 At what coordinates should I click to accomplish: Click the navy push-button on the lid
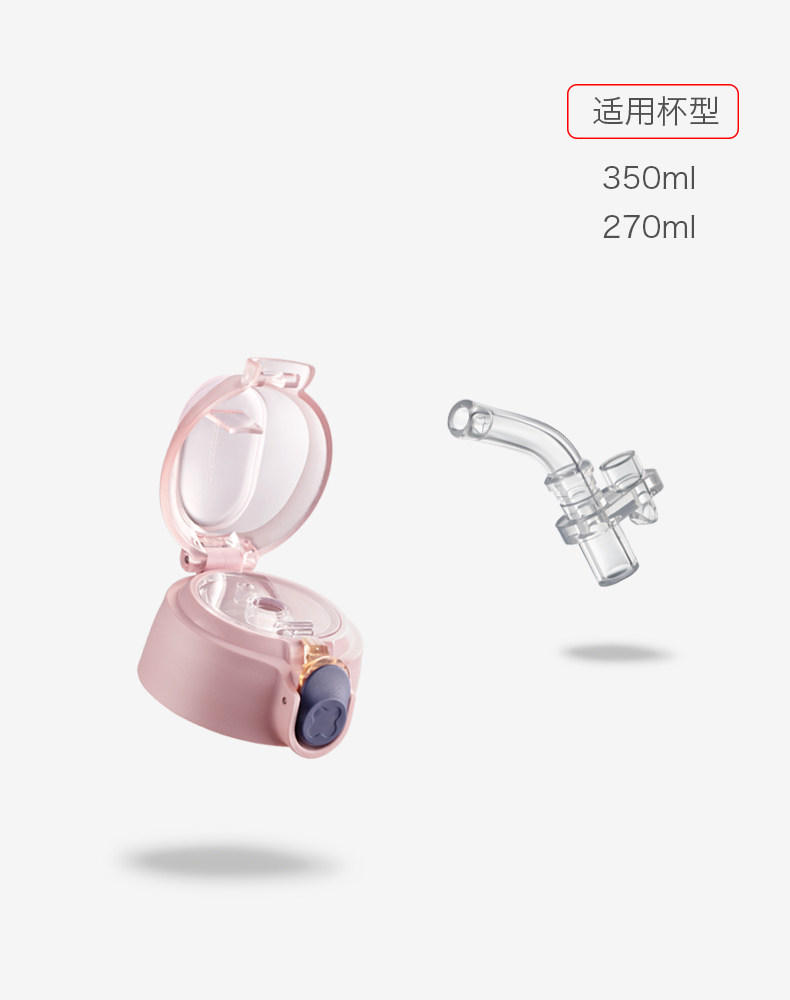point(326,702)
